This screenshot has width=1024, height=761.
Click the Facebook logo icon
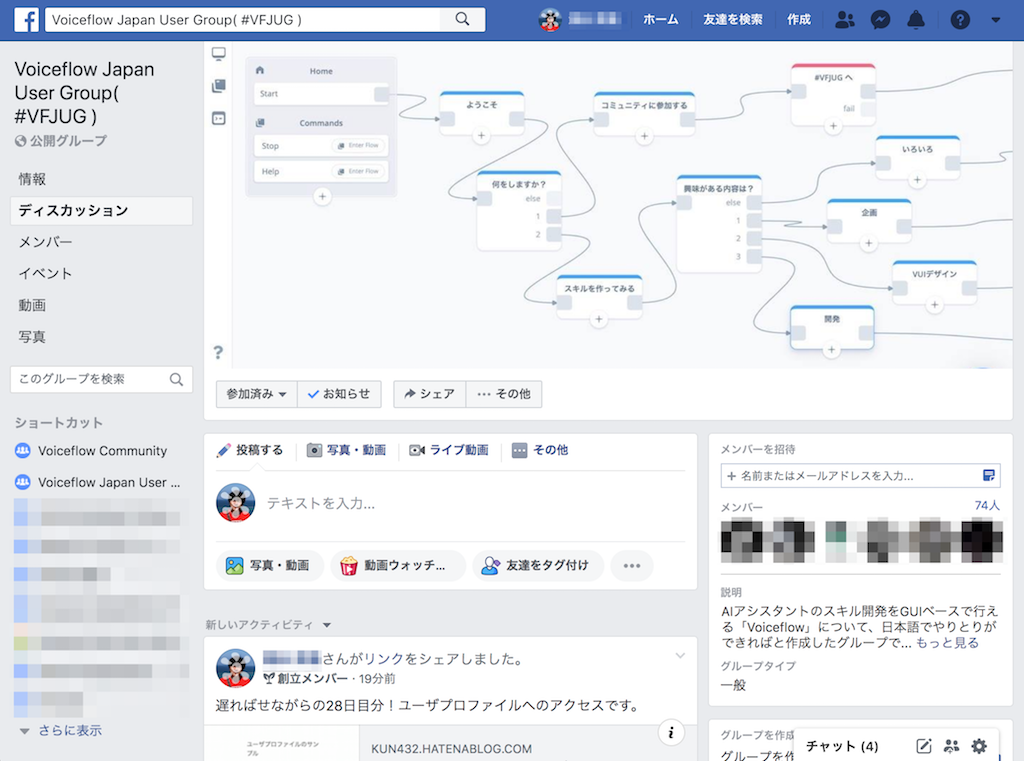[26, 20]
